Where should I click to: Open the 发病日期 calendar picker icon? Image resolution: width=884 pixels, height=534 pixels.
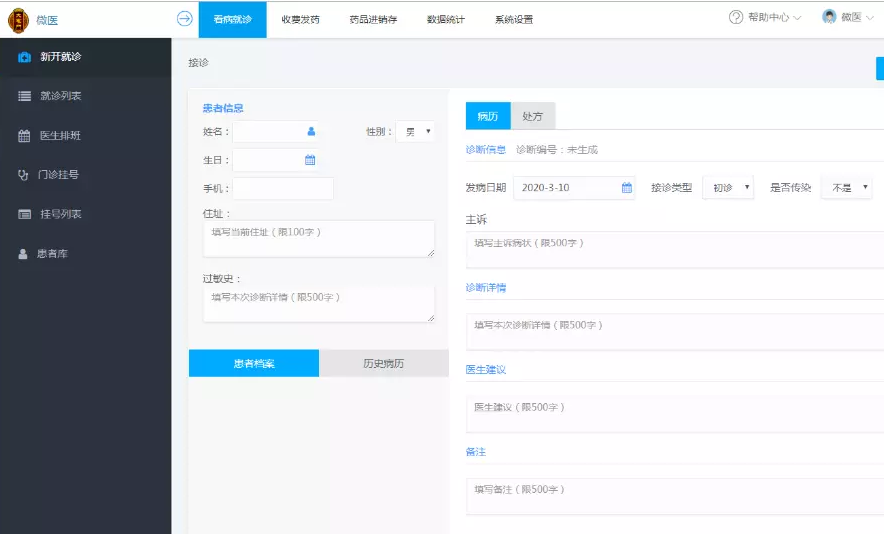point(627,188)
